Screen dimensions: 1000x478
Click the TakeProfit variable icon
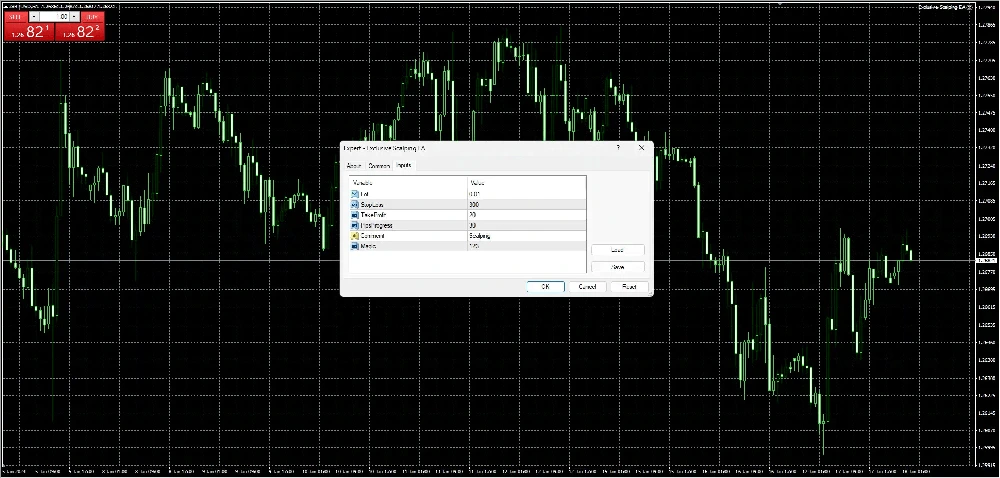click(355, 215)
